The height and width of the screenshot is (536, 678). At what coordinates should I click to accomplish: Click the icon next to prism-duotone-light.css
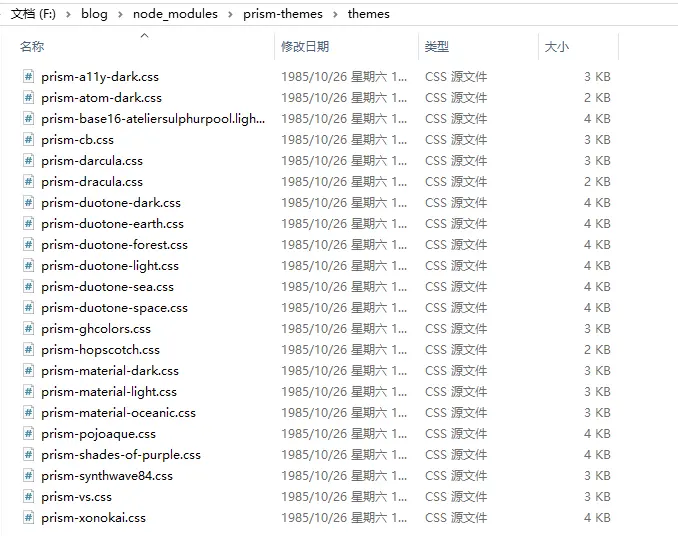coord(28,265)
